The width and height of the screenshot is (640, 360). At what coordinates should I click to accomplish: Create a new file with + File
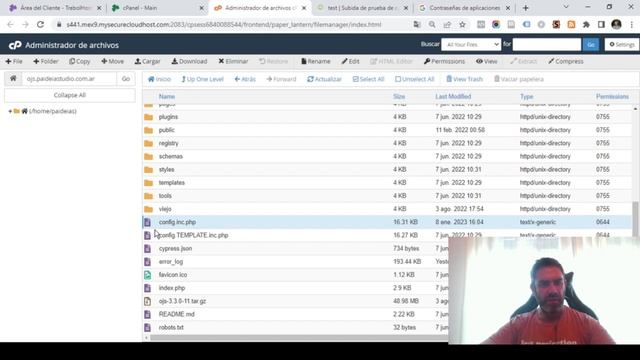click(x=14, y=61)
